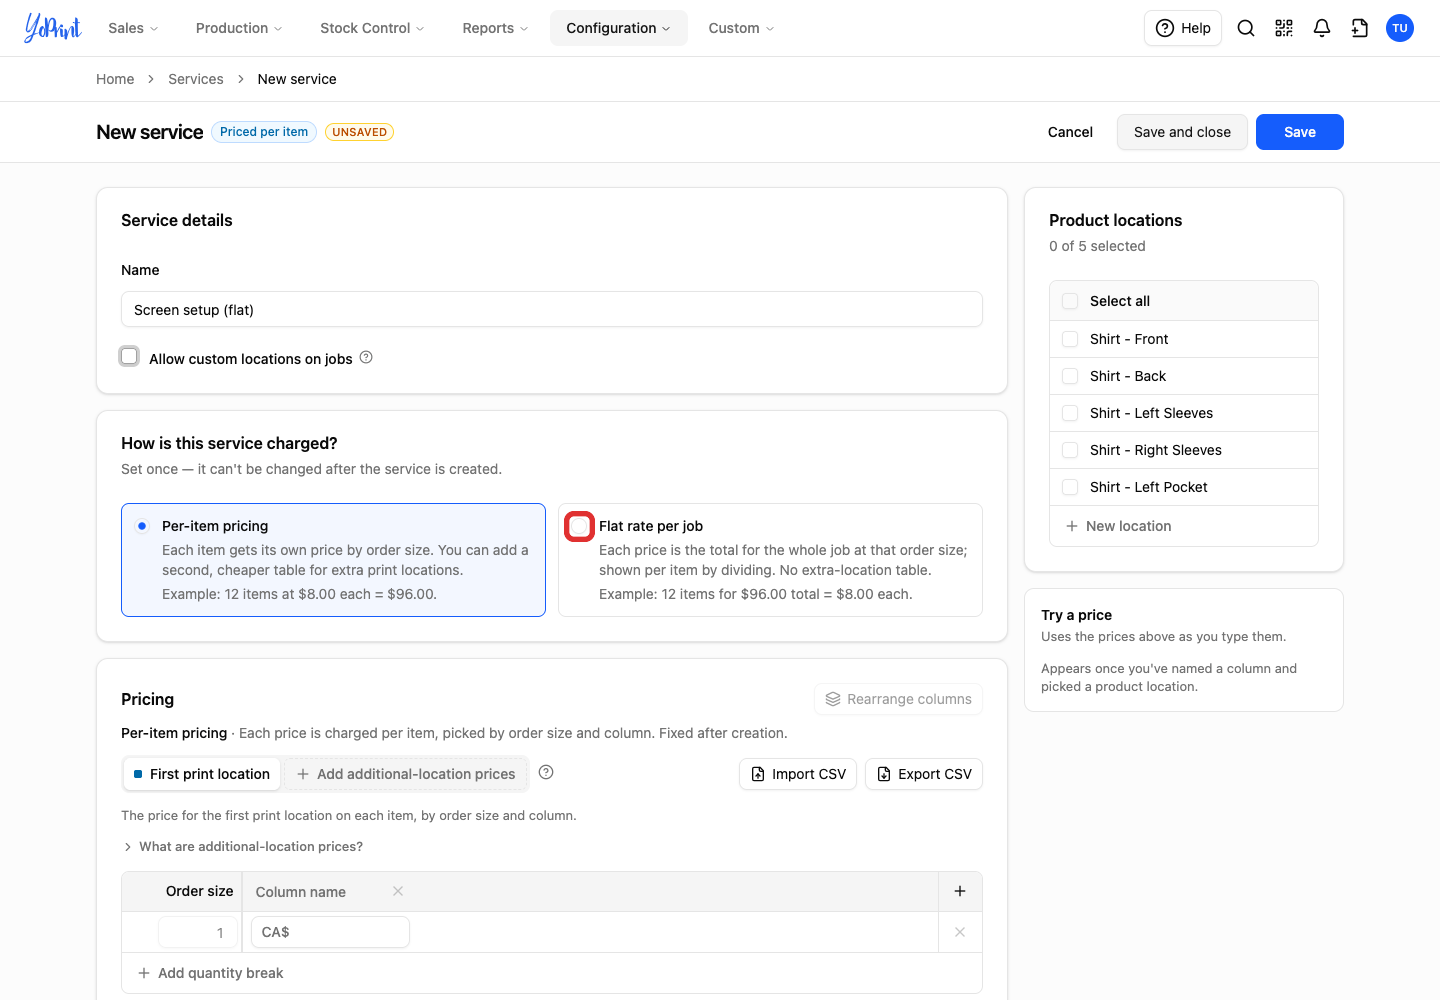1440x1000 pixels.
Task: Toggle Allow custom locations on jobs checkbox
Action: 129,356
